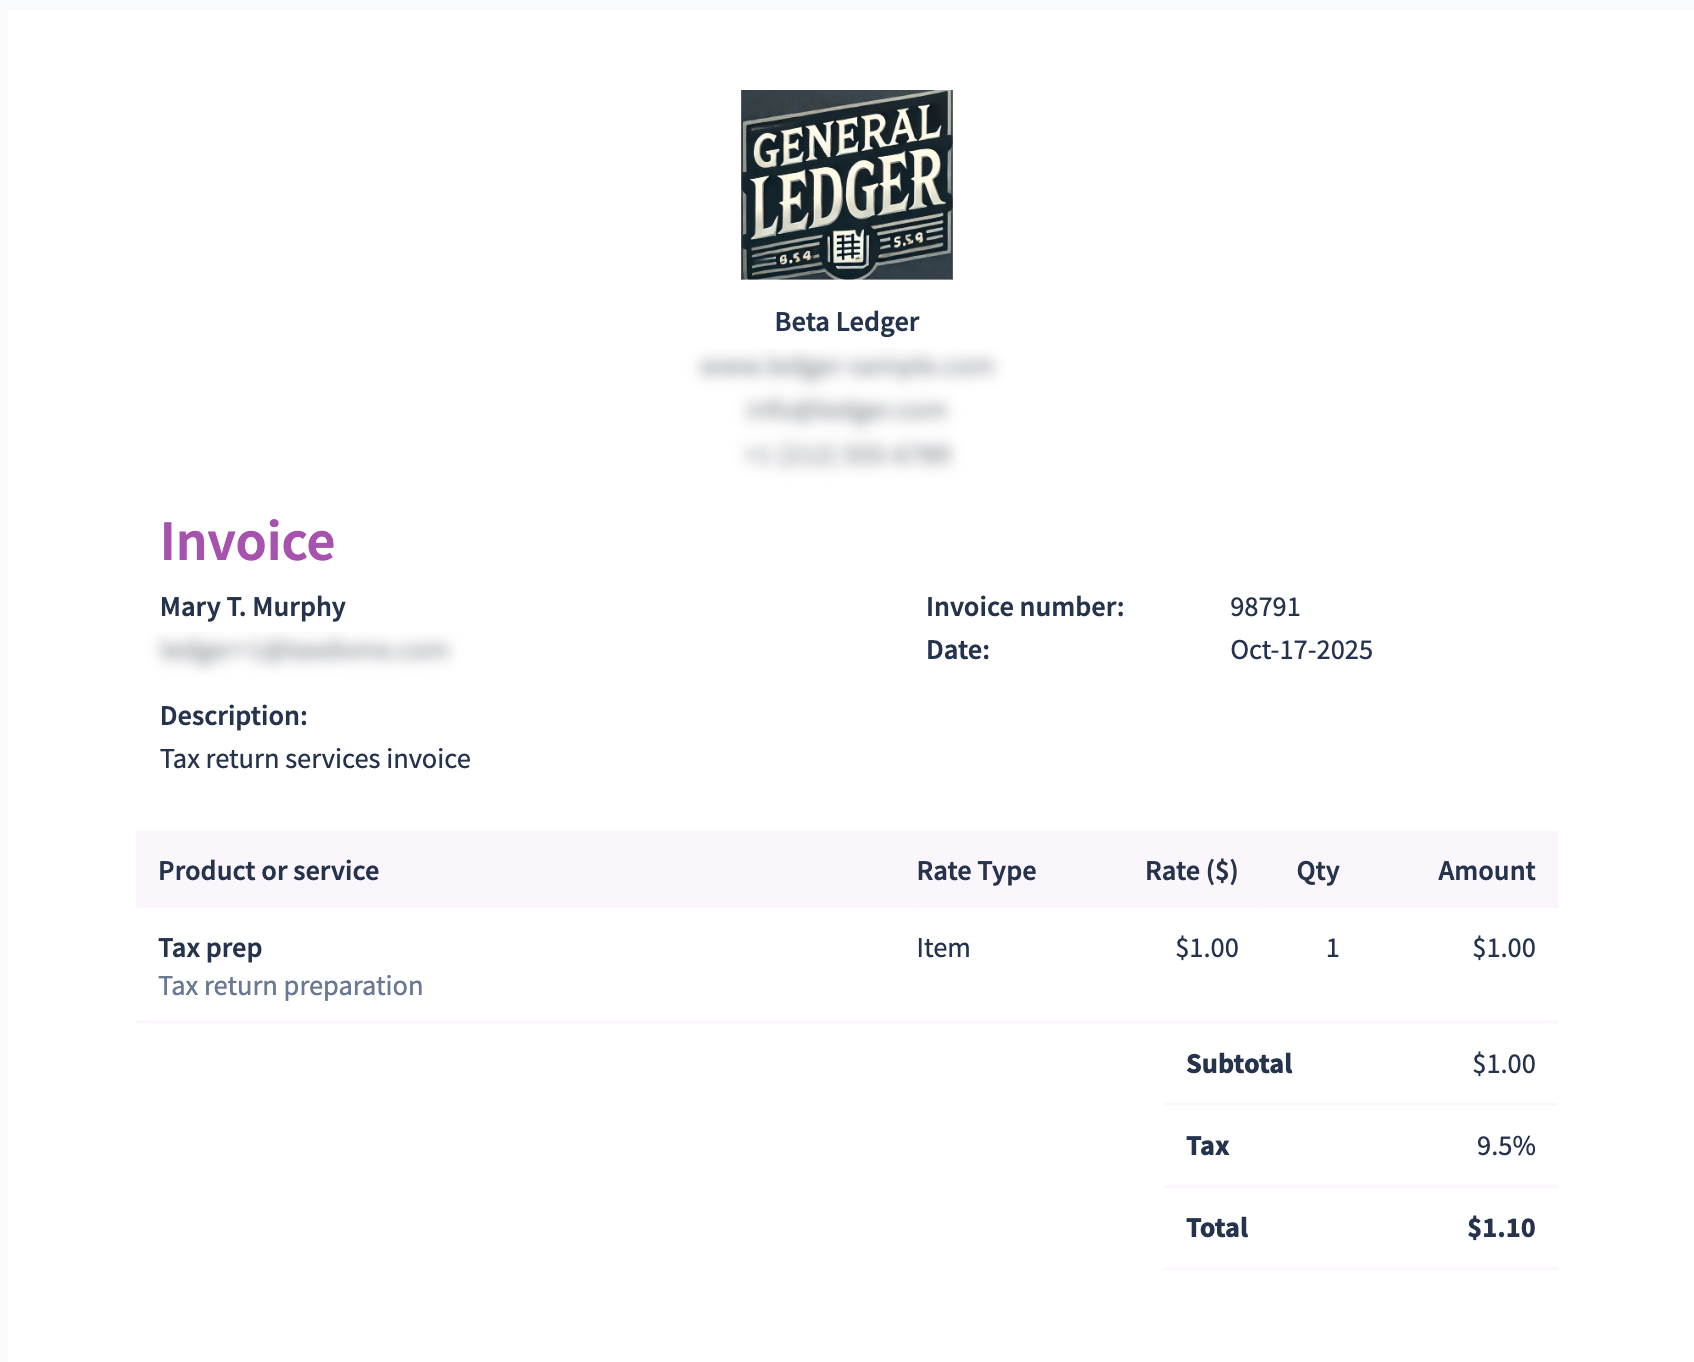Select the Tax return services invoice text
The image size is (1694, 1362).
point(315,759)
